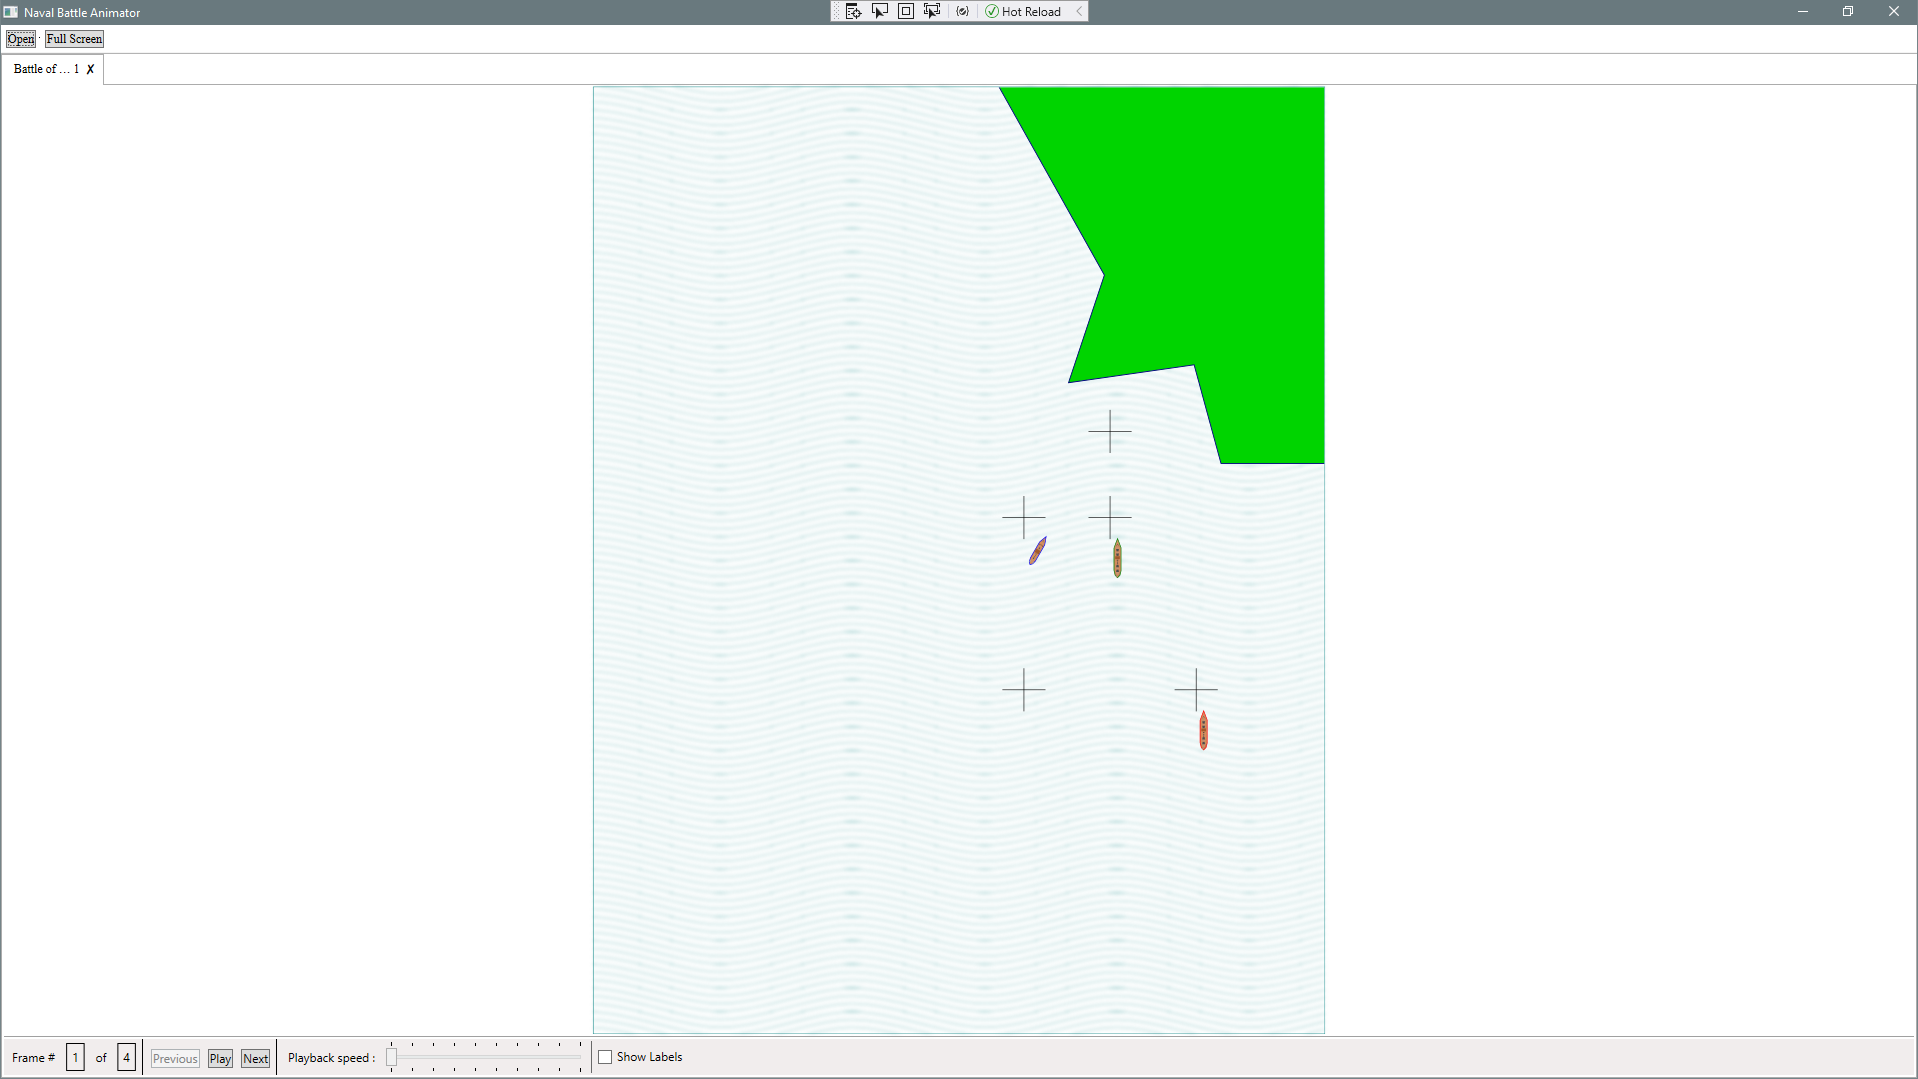Click the Previous frame button
This screenshot has height=1079, width=1918.
click(x=175, y=1058)
